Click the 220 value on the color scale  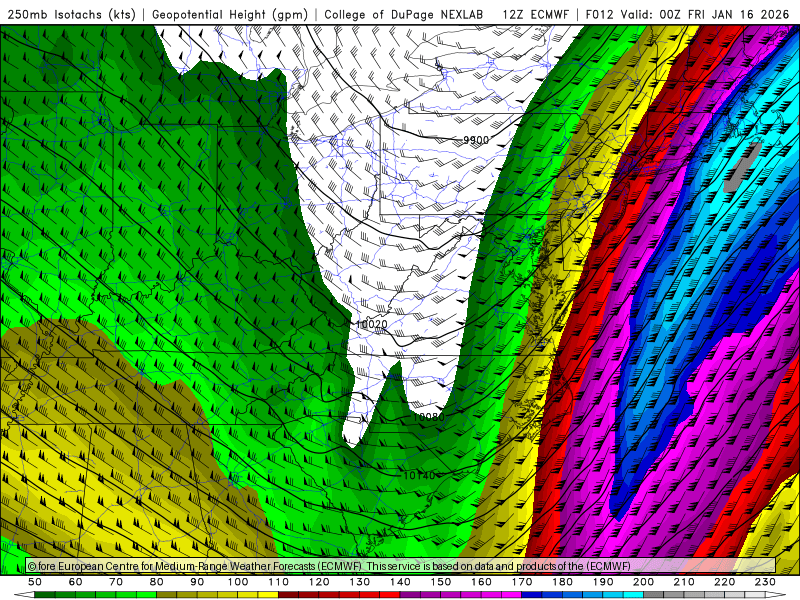[724, 582]
